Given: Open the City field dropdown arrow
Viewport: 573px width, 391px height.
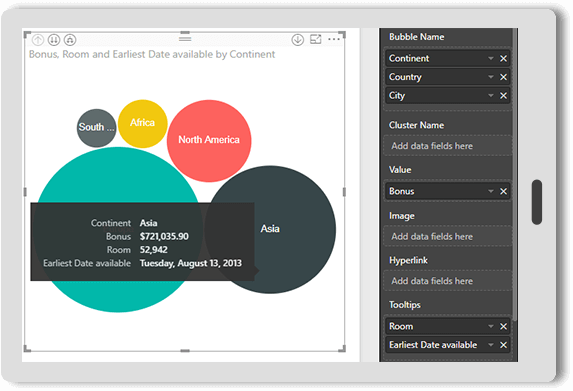Looking at the screenshot, I should tap(491, 96).
